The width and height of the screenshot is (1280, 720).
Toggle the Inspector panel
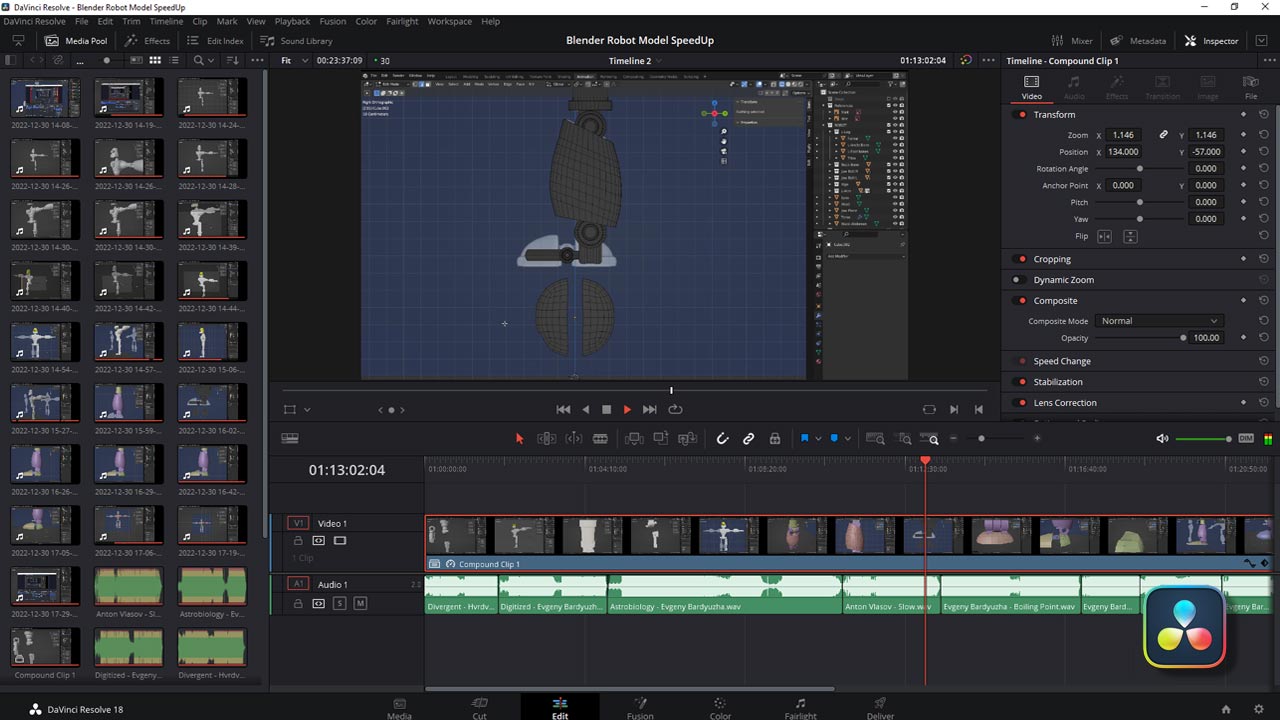[x=1211, y=41]
